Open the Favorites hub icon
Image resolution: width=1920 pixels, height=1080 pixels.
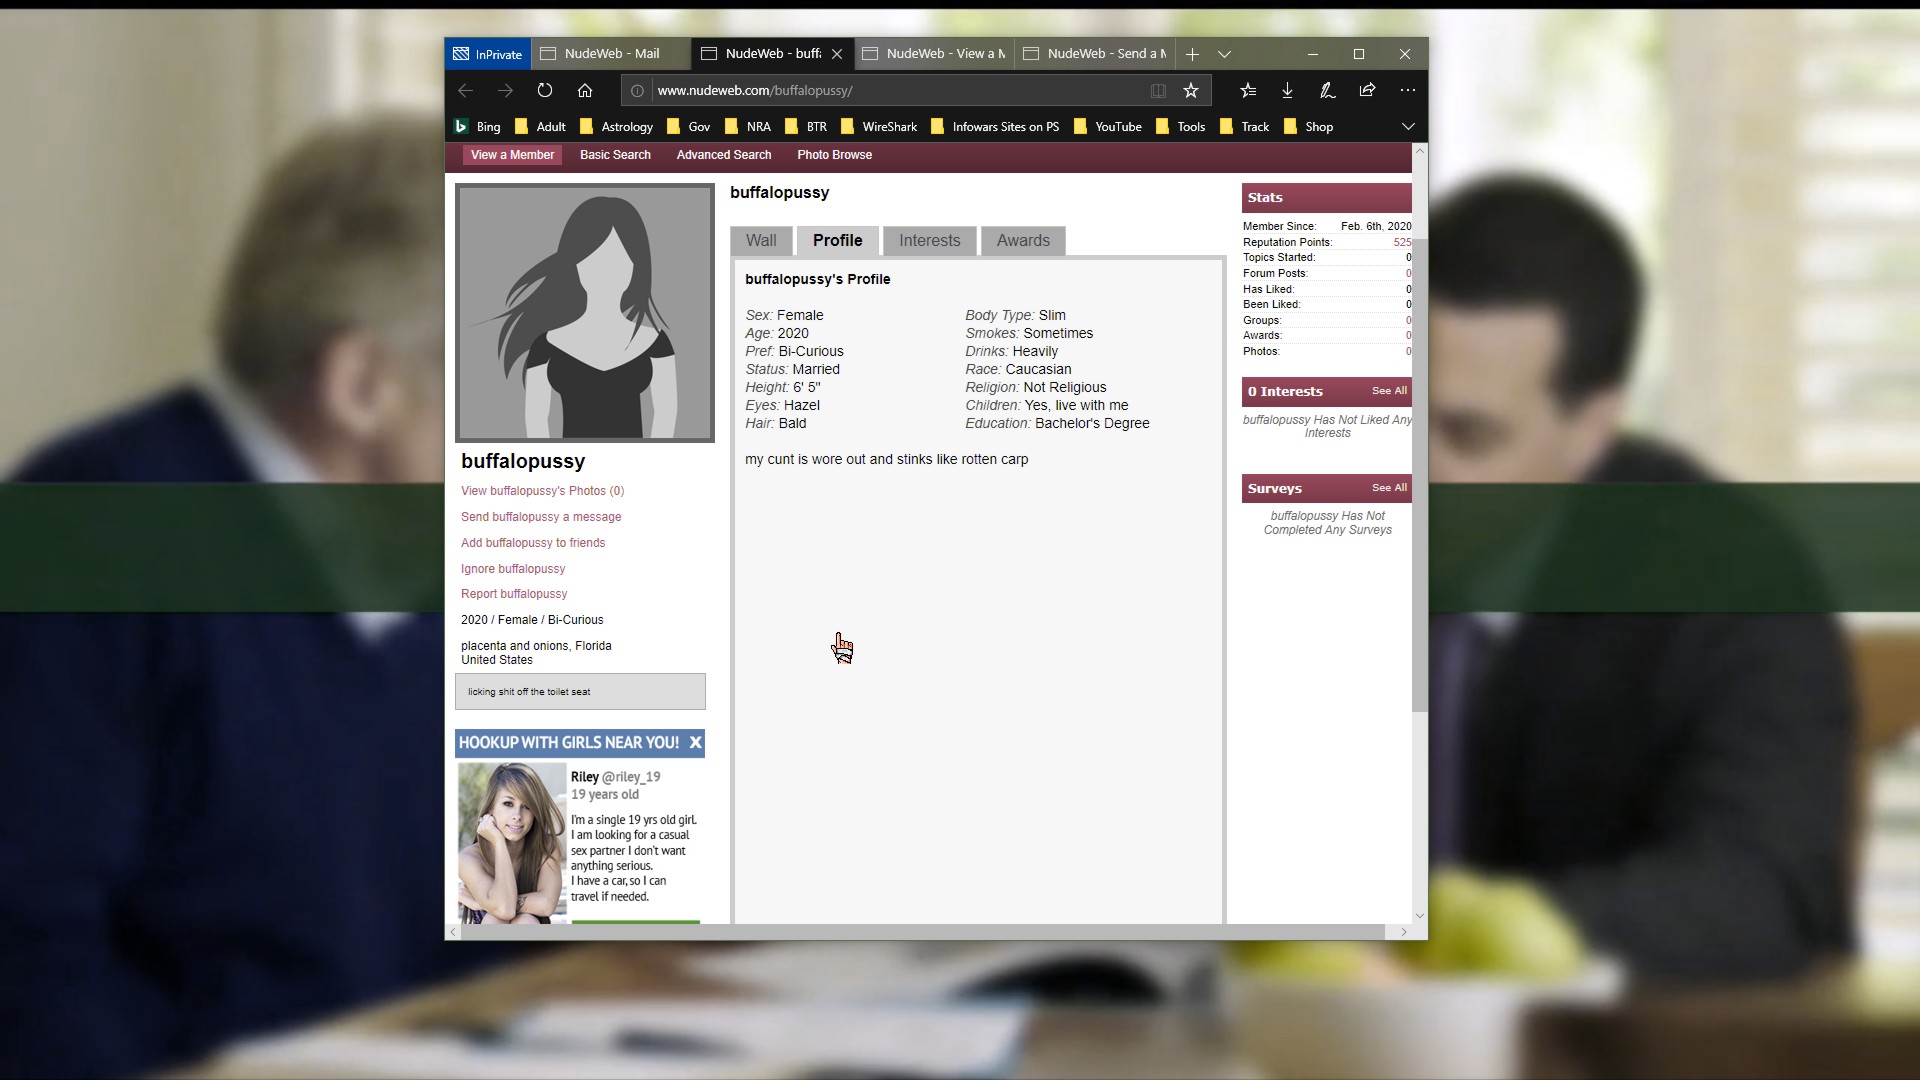click(x=1248, y=90)
